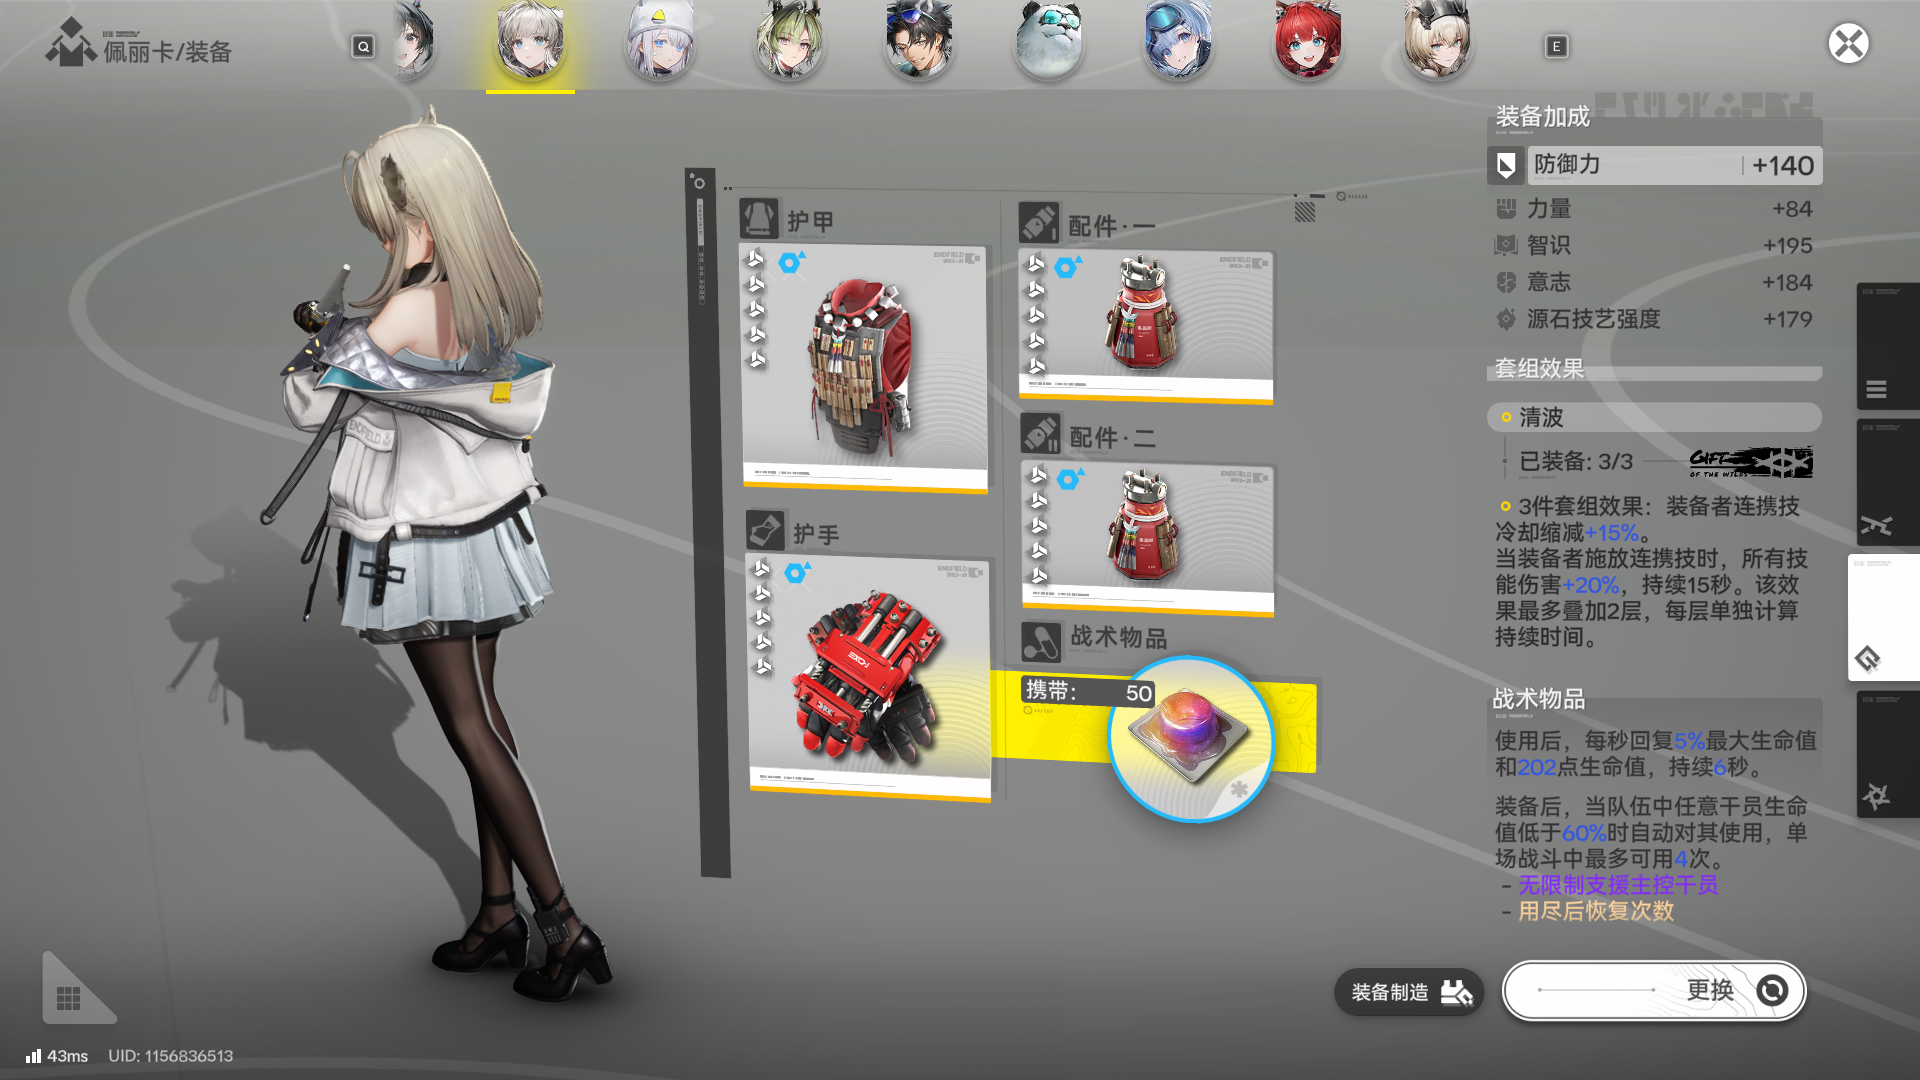Open the equipped red armor vest card
The width and height of the screenshot is (1920, 1080).
(x=865, y=368)
